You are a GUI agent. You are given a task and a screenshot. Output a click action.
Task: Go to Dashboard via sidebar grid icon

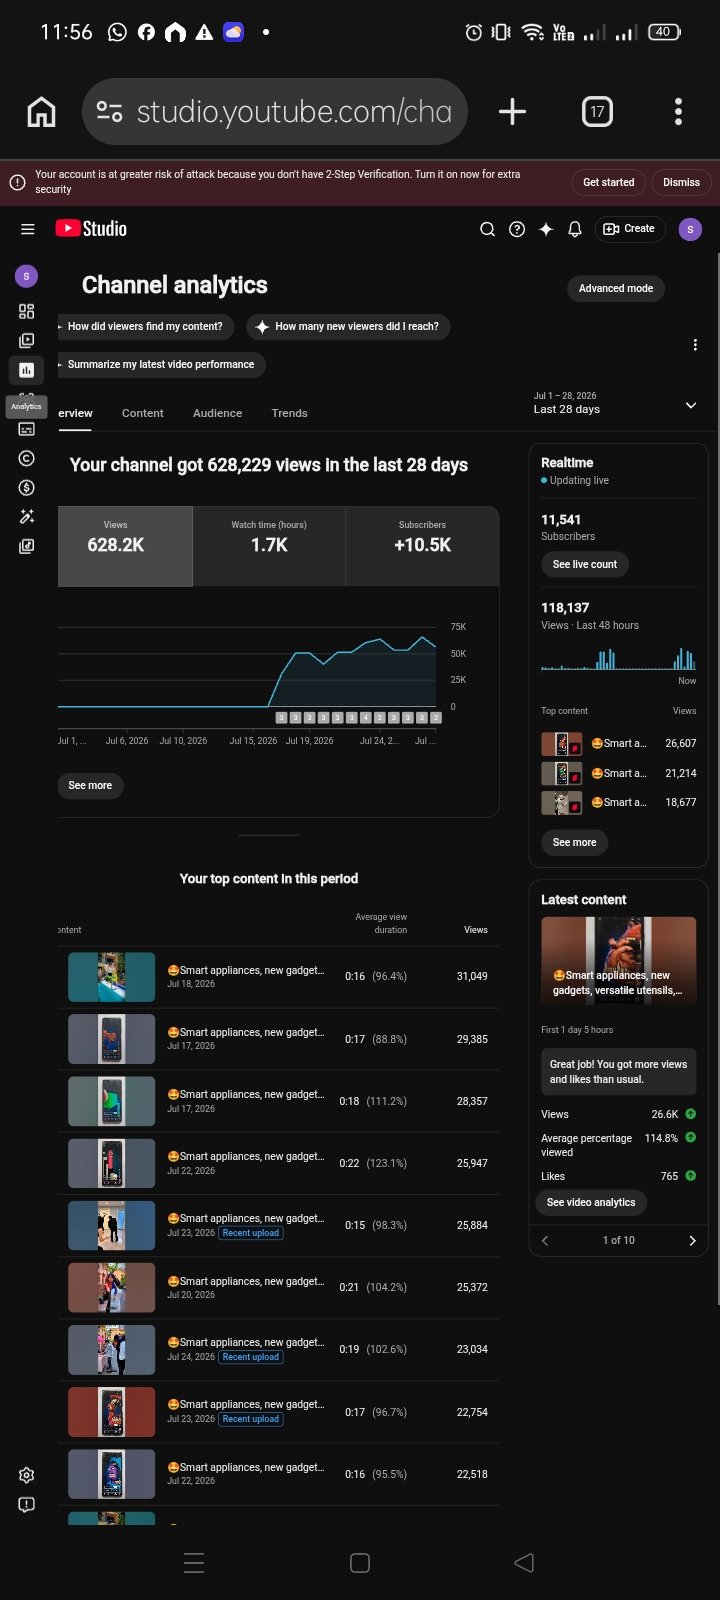[27, 311]
